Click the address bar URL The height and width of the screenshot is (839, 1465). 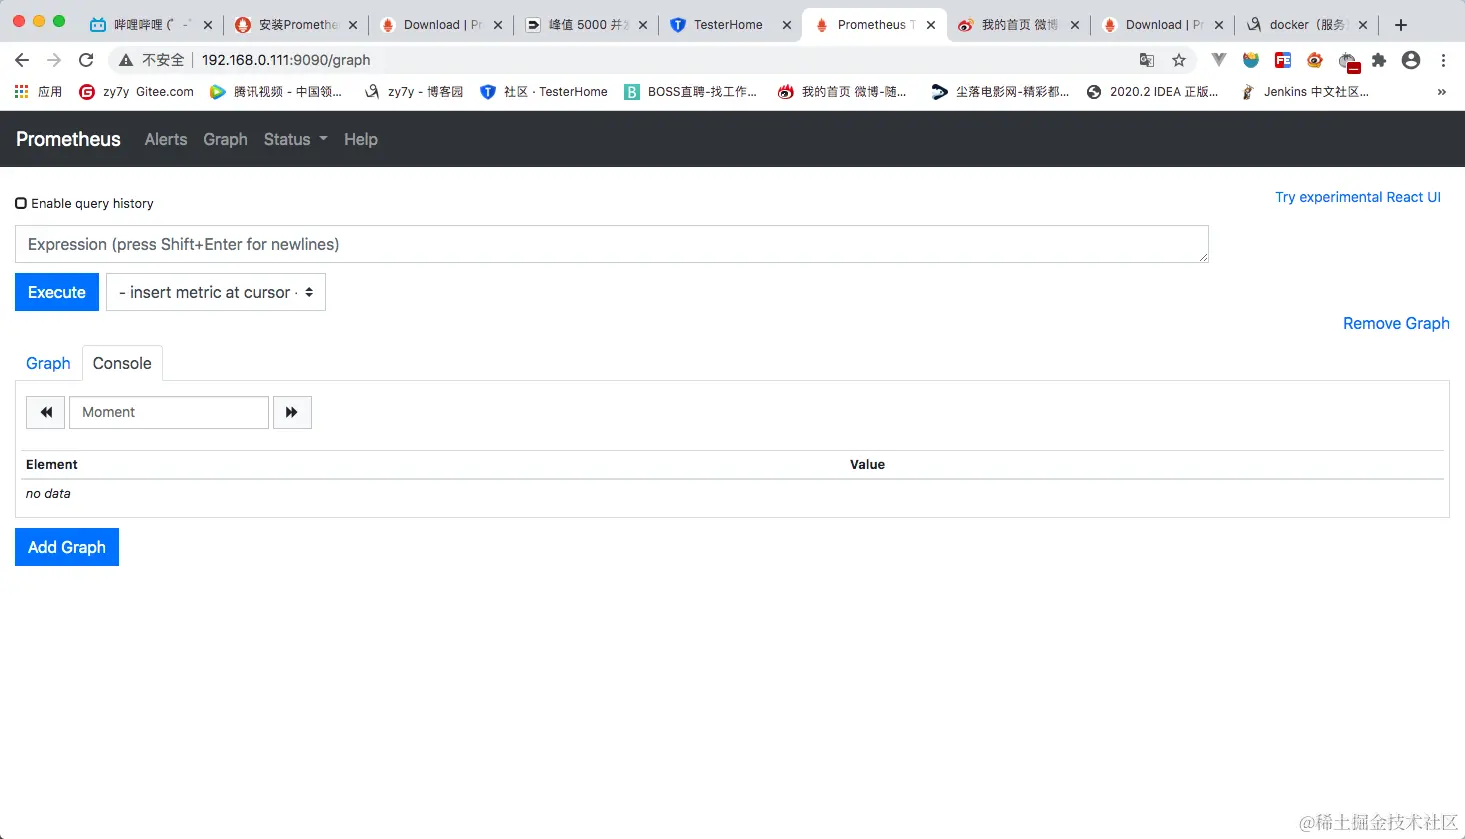coord(286,60)
